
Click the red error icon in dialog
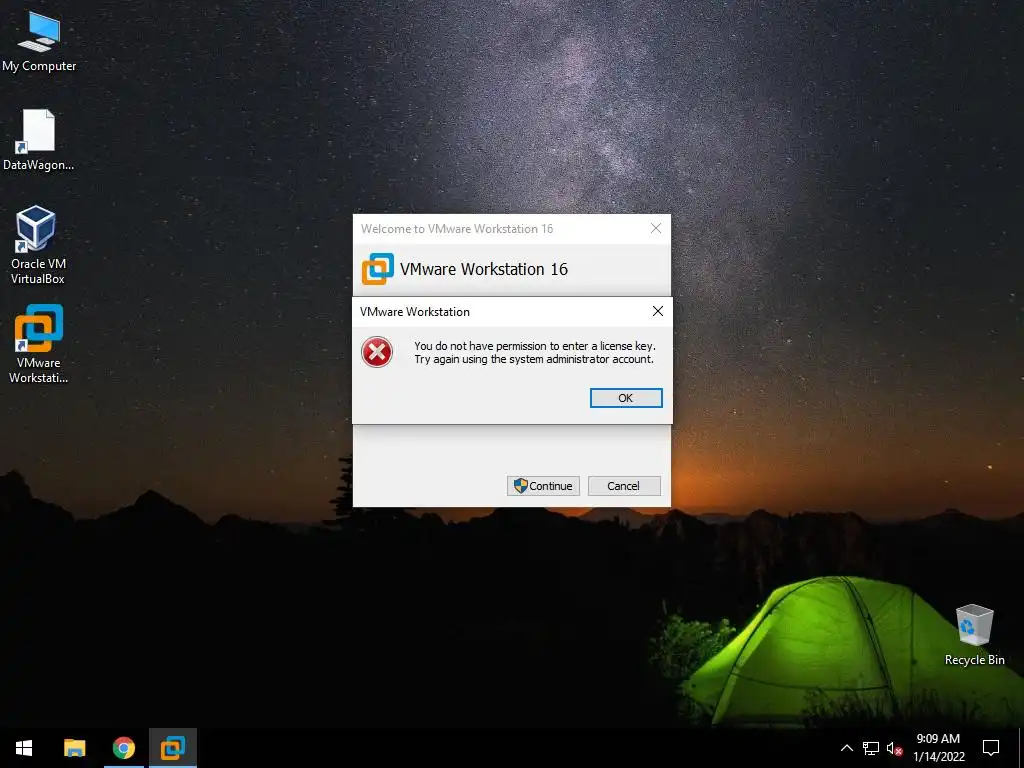(x=377, y=352)
